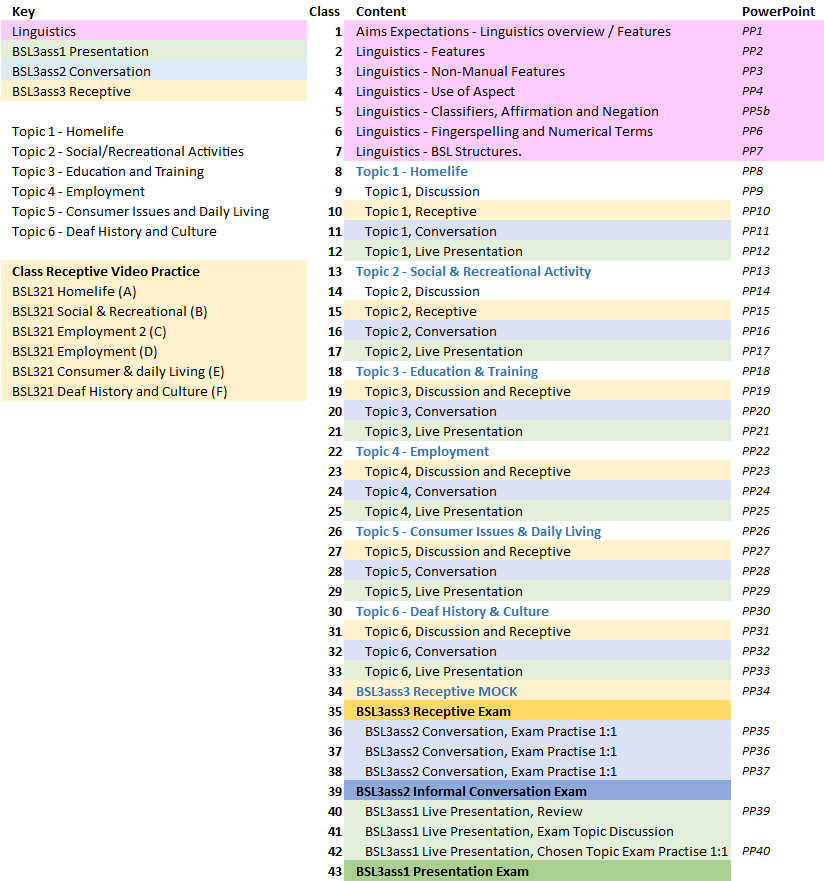Select the PP34 link beside Receptive MOCK
824x881 pixels.
pos(756,692)
